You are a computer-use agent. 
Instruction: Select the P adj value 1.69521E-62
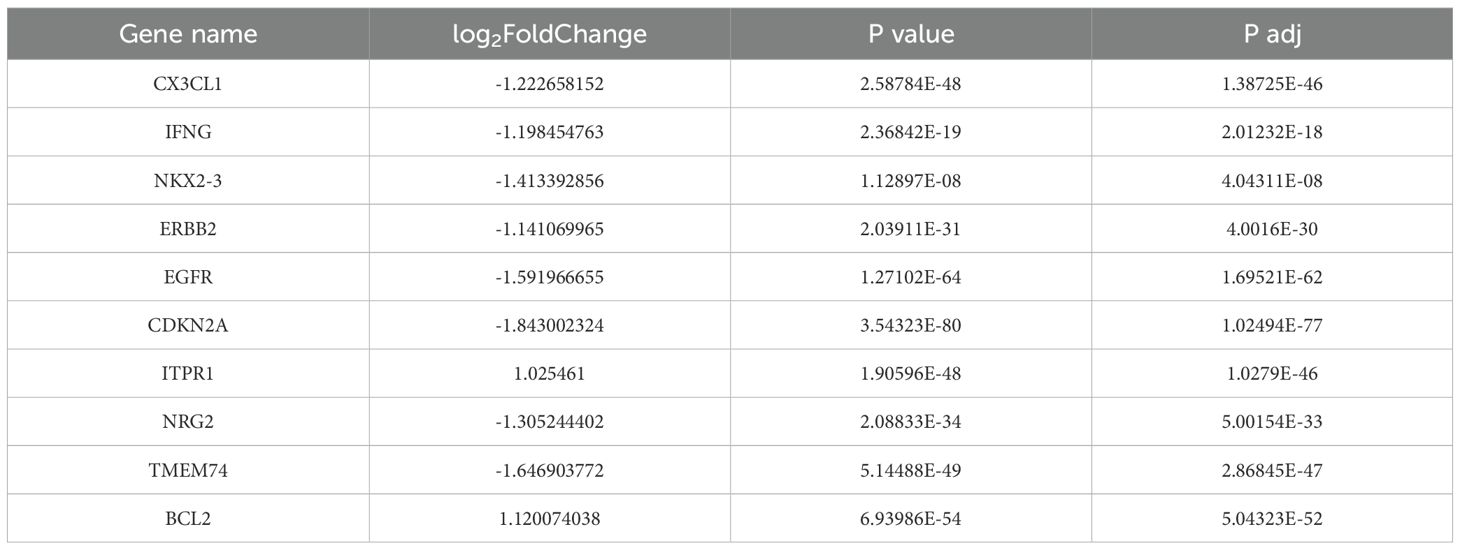pos(1271,277)
